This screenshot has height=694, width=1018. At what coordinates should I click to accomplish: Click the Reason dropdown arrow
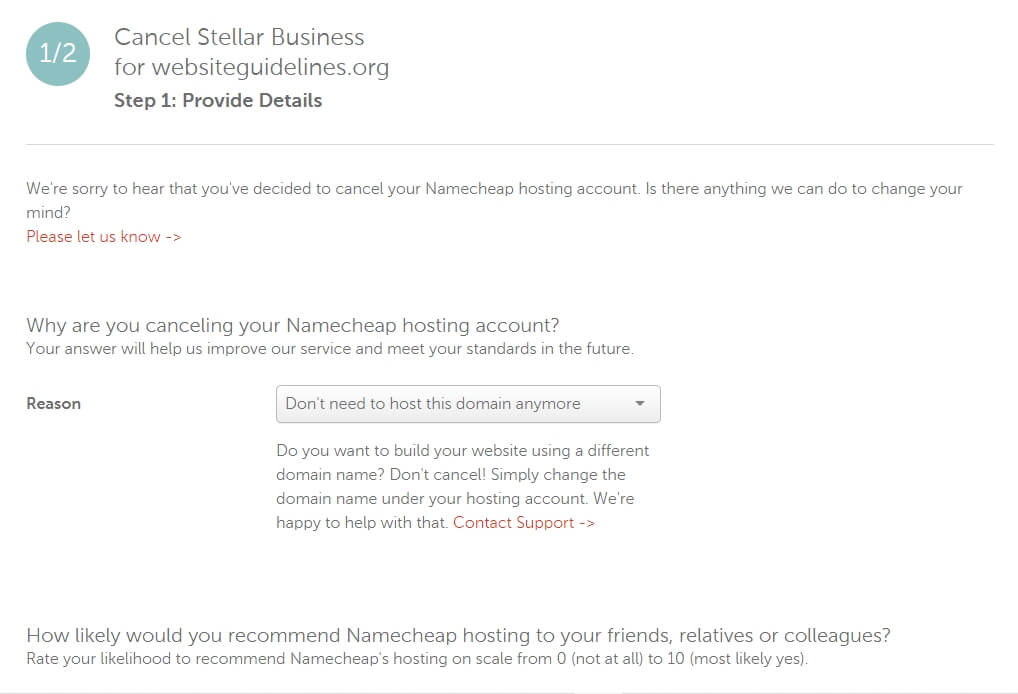click(640, 404)
